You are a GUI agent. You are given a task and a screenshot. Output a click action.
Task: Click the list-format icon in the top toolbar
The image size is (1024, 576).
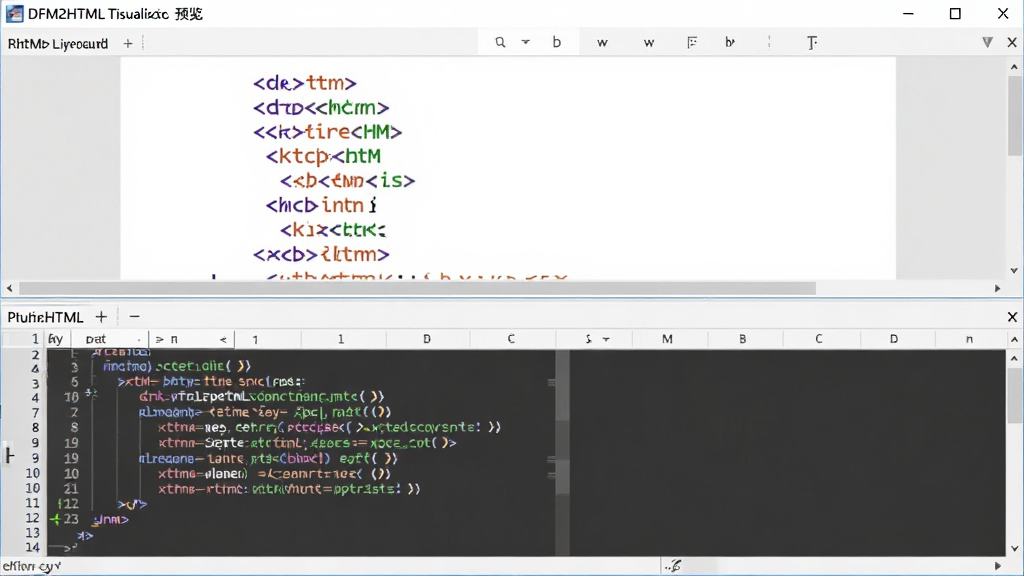692,42
